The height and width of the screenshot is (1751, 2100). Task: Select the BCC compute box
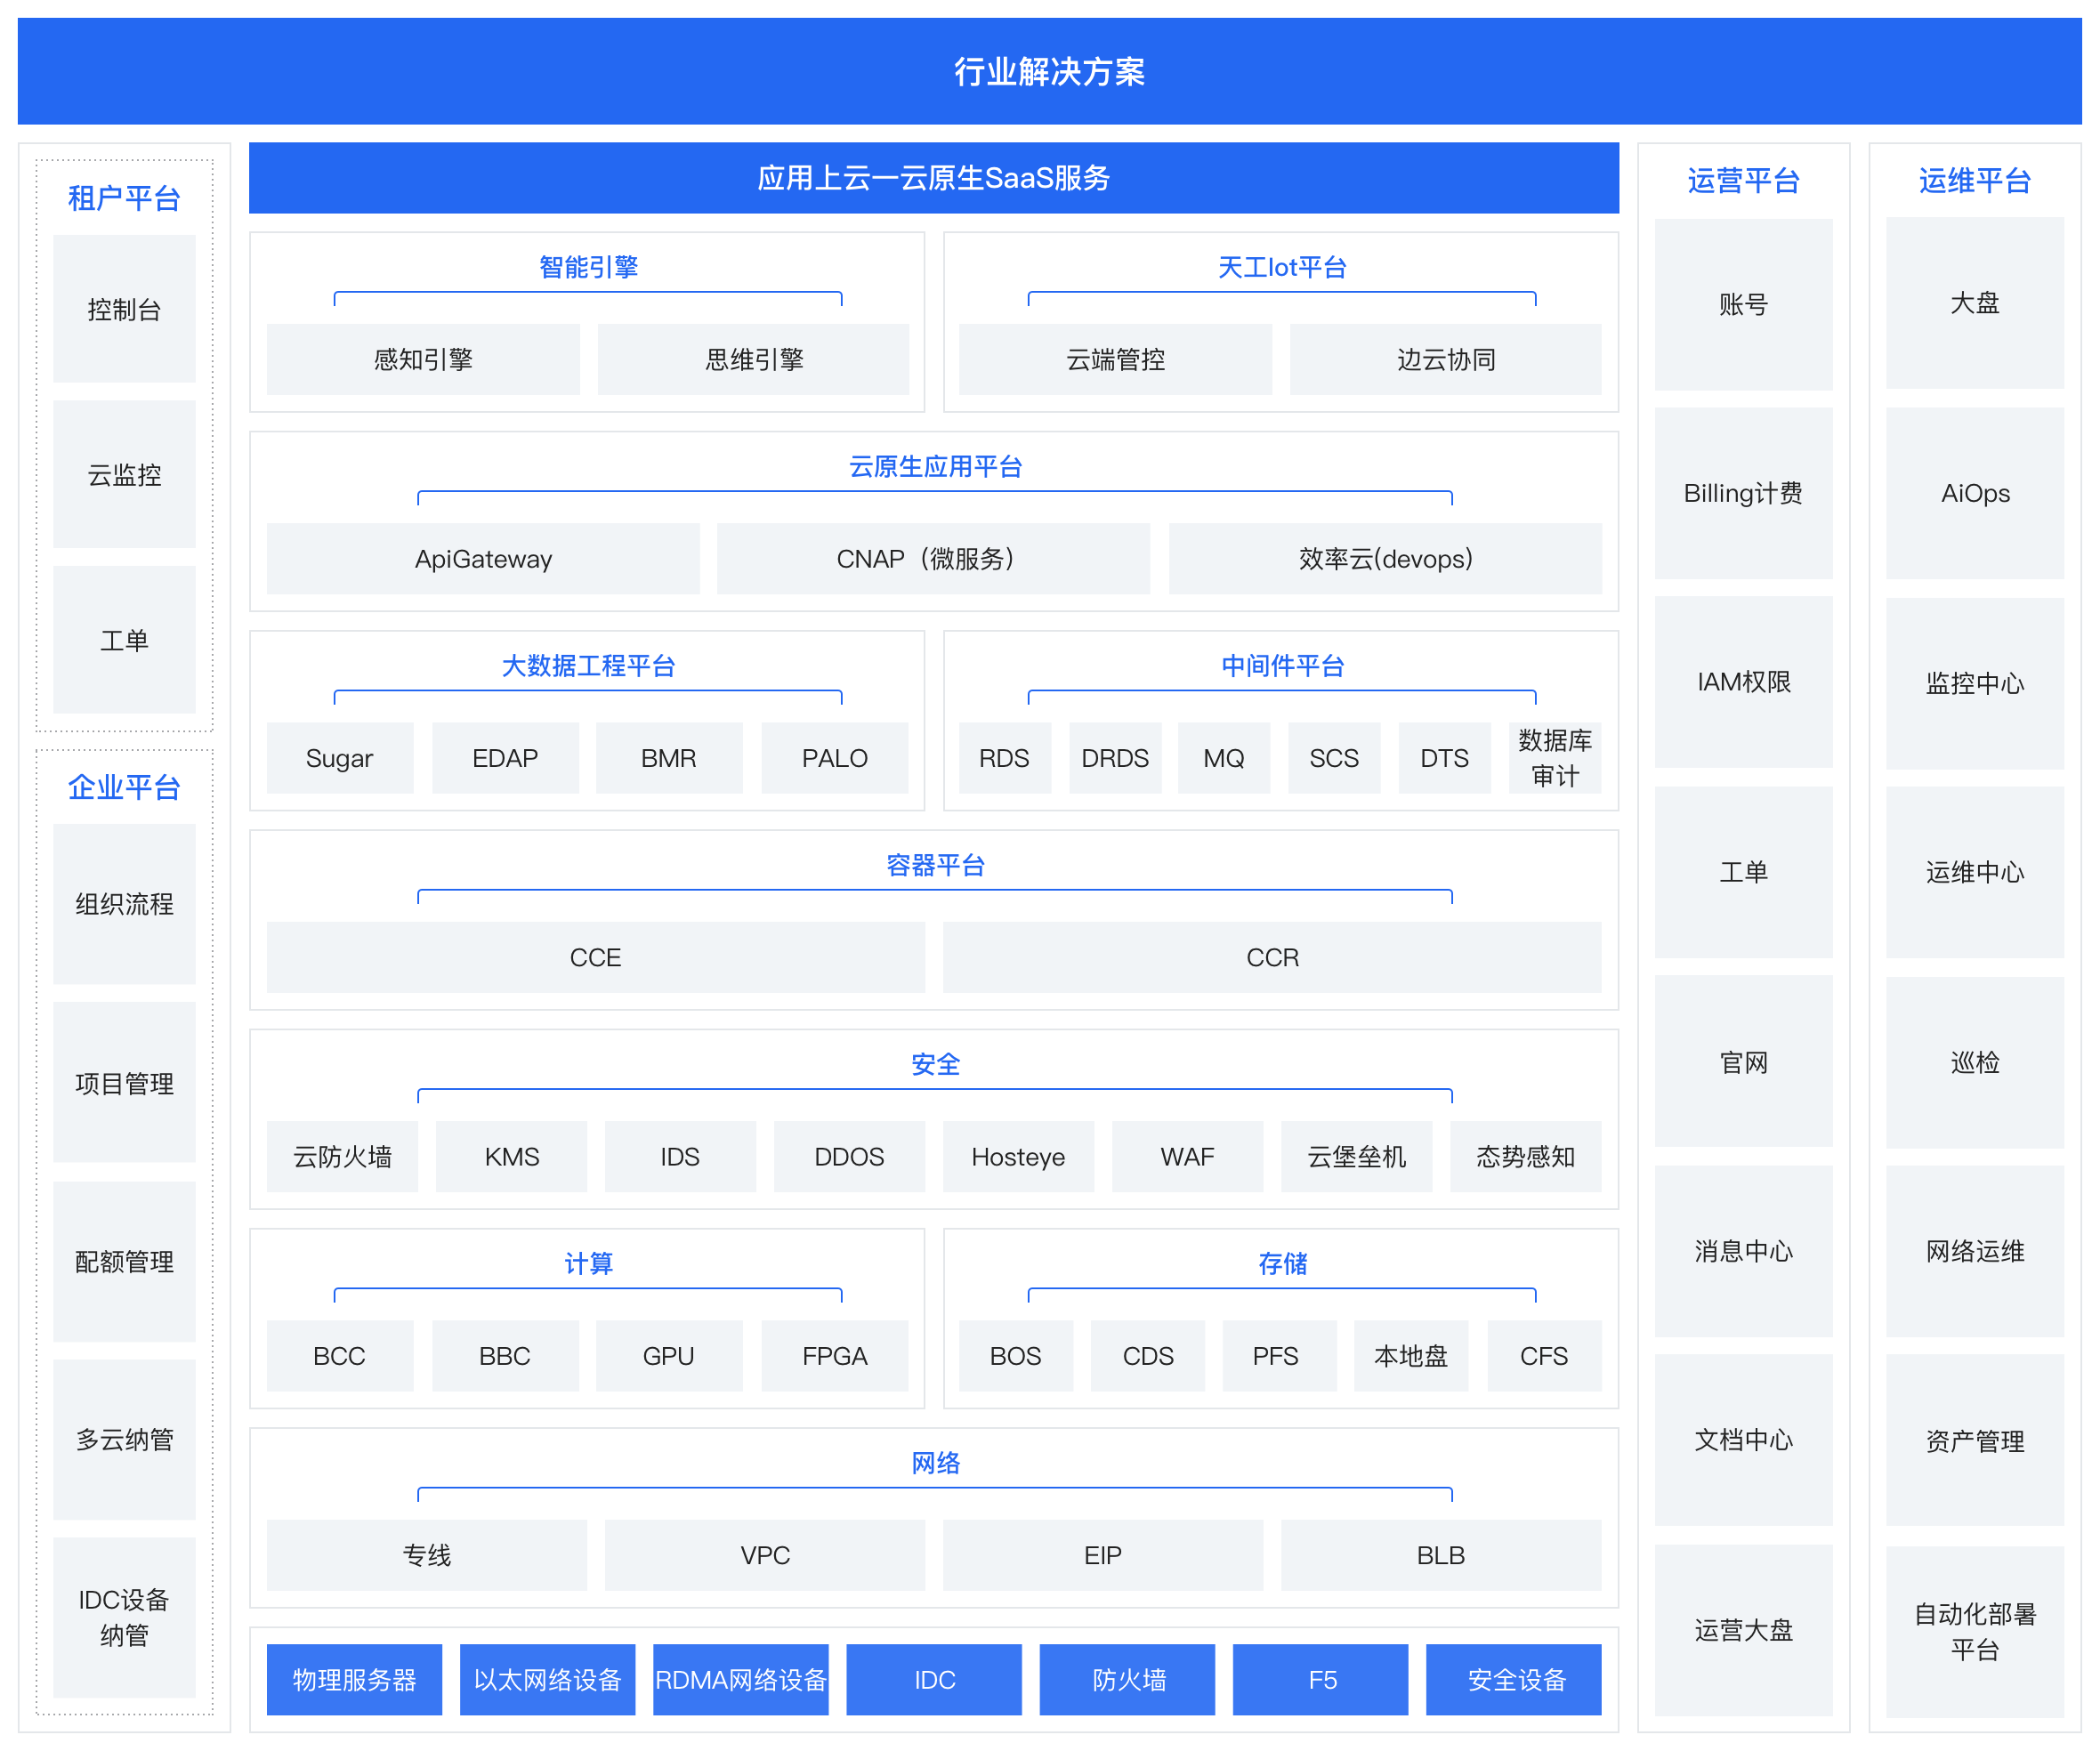340,1356
